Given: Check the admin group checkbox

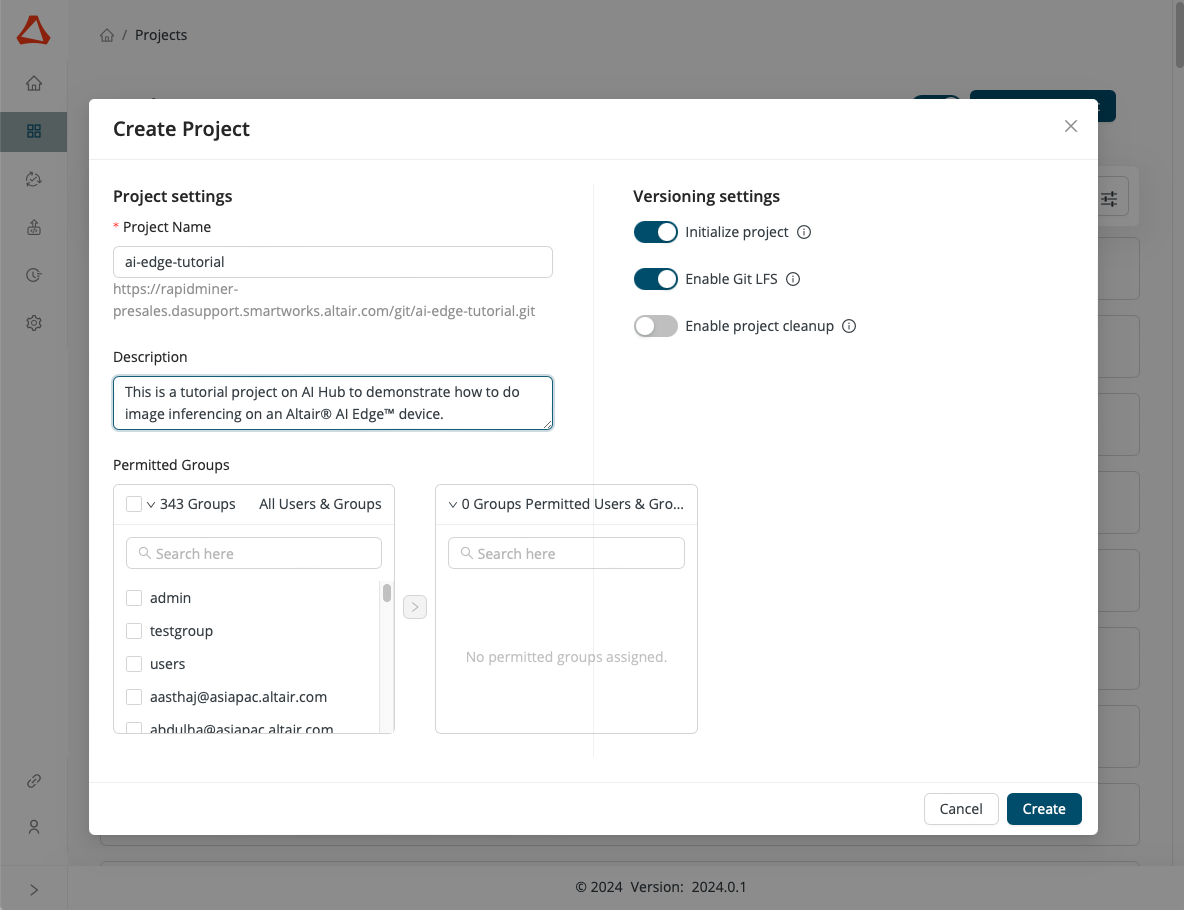Looking at the screenshot, I should [134, 598].
